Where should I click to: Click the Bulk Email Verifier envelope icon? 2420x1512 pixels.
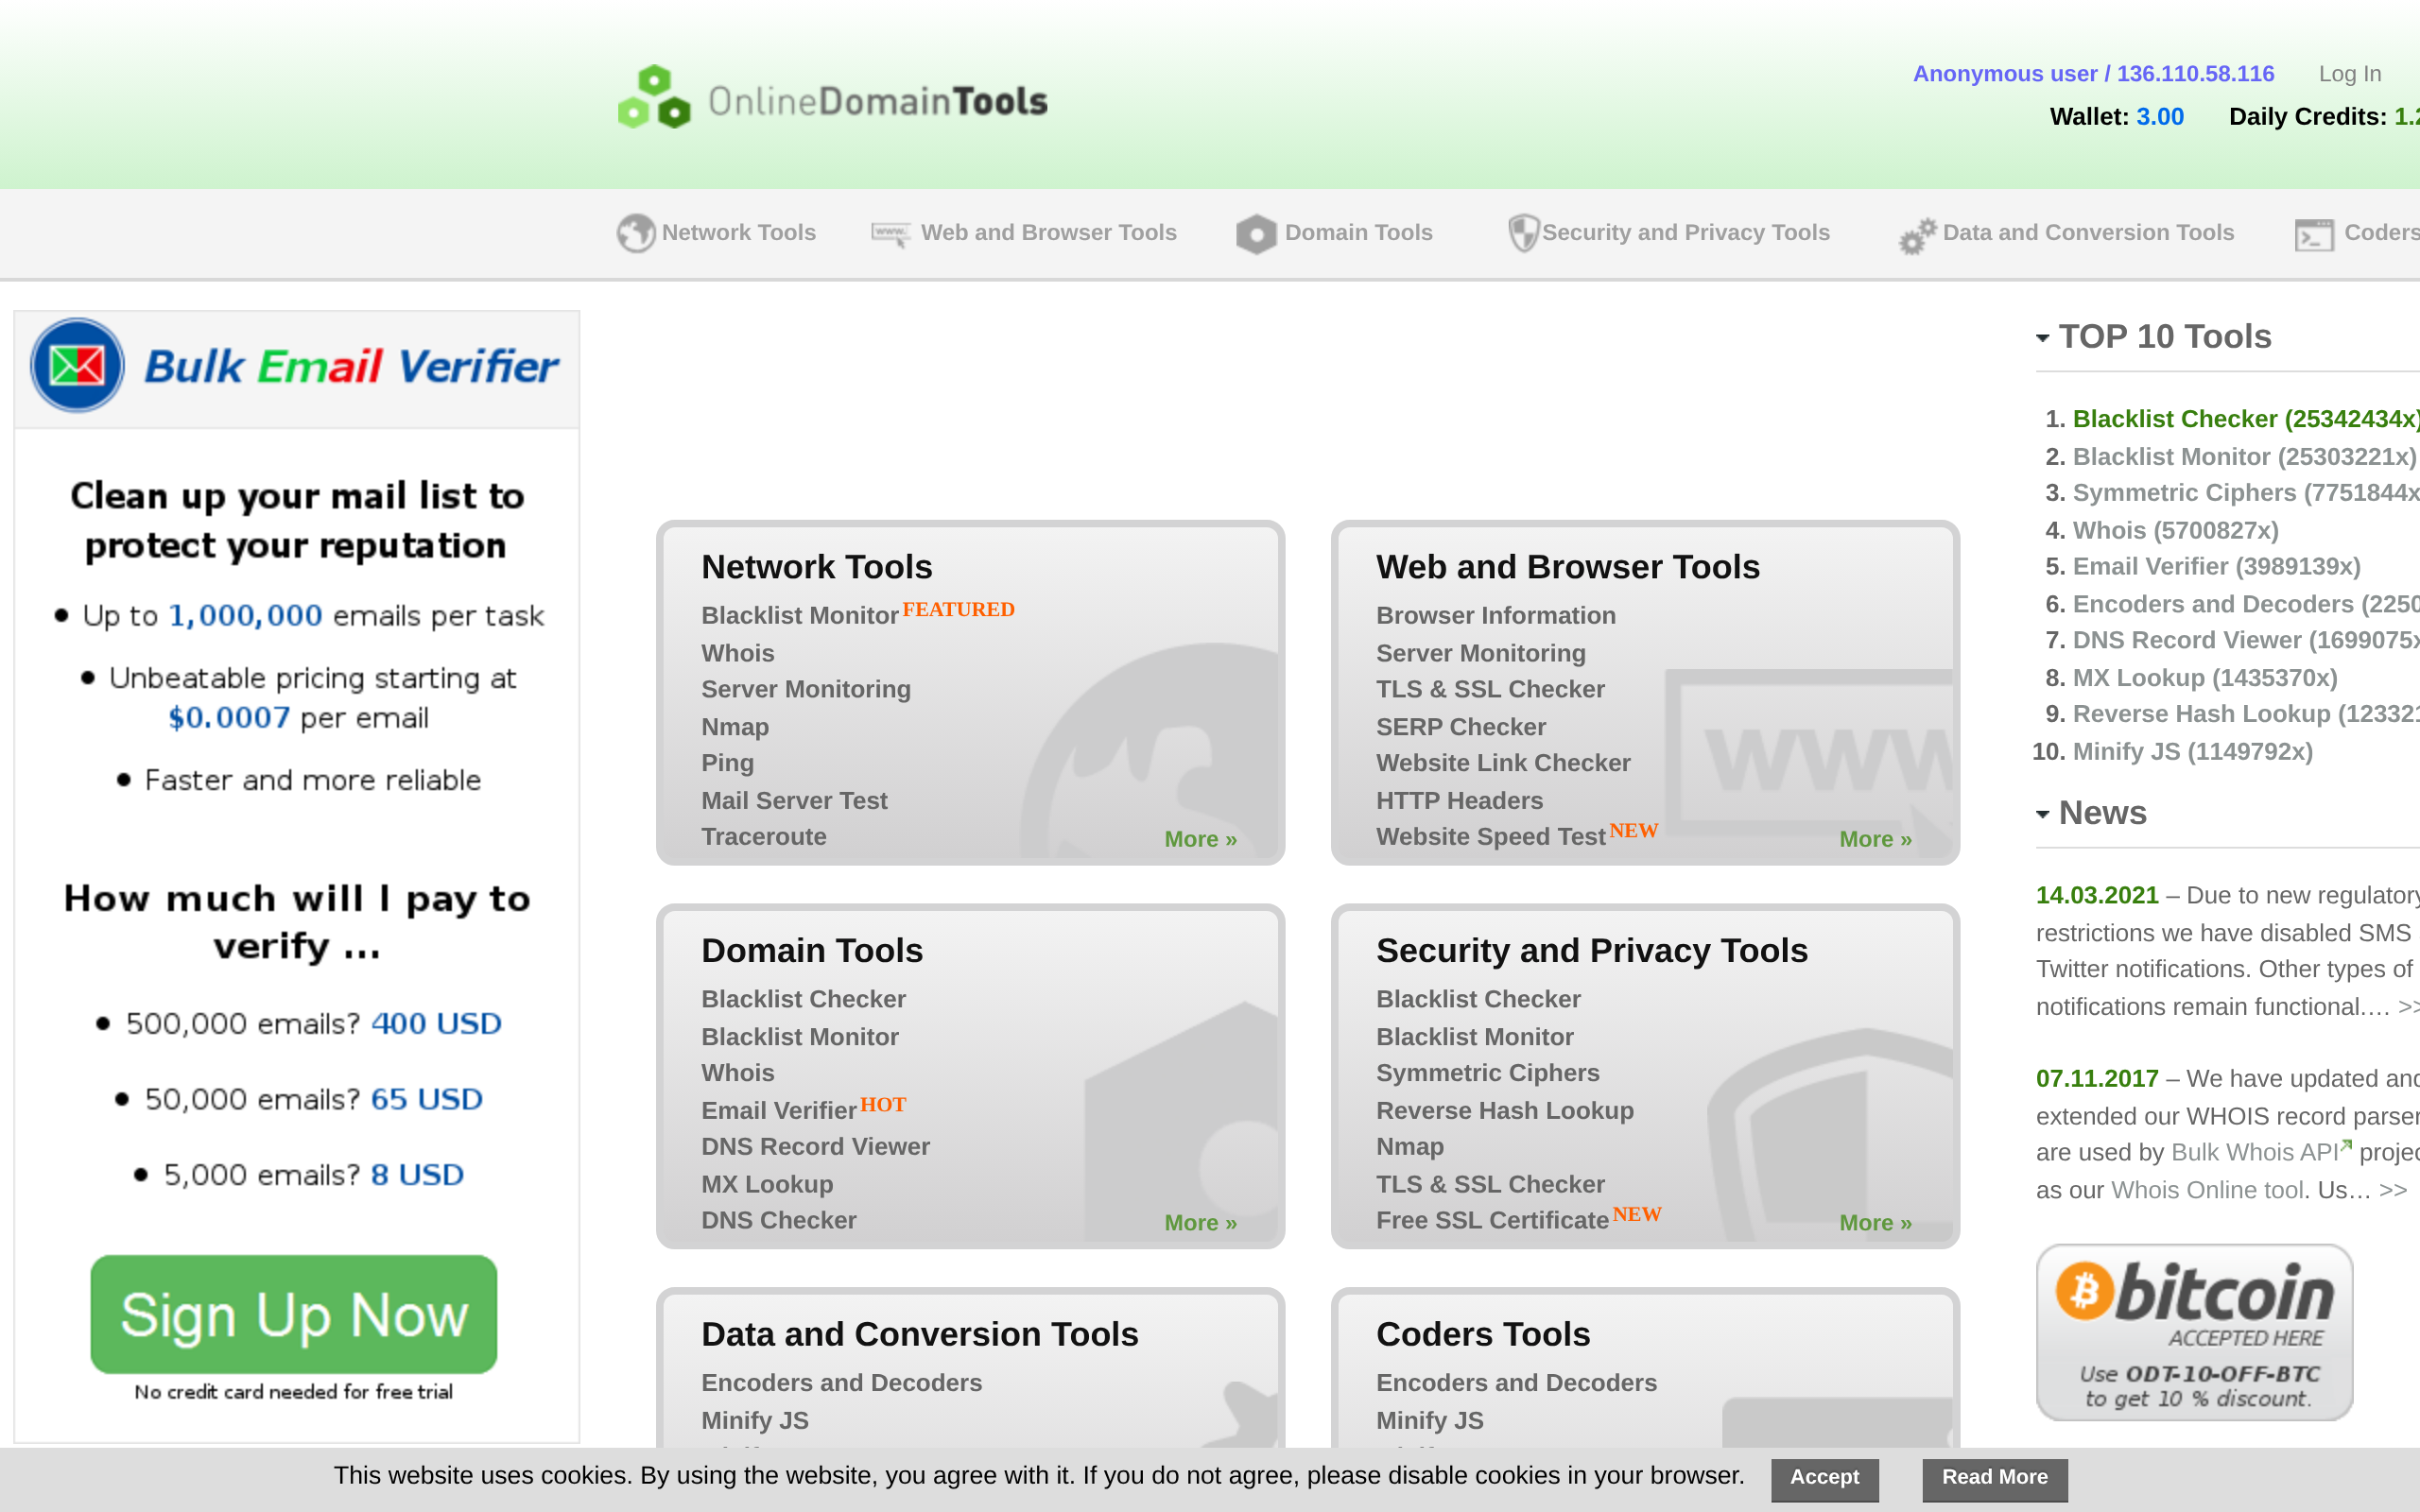pyautogui.click(x=77, y=365)
